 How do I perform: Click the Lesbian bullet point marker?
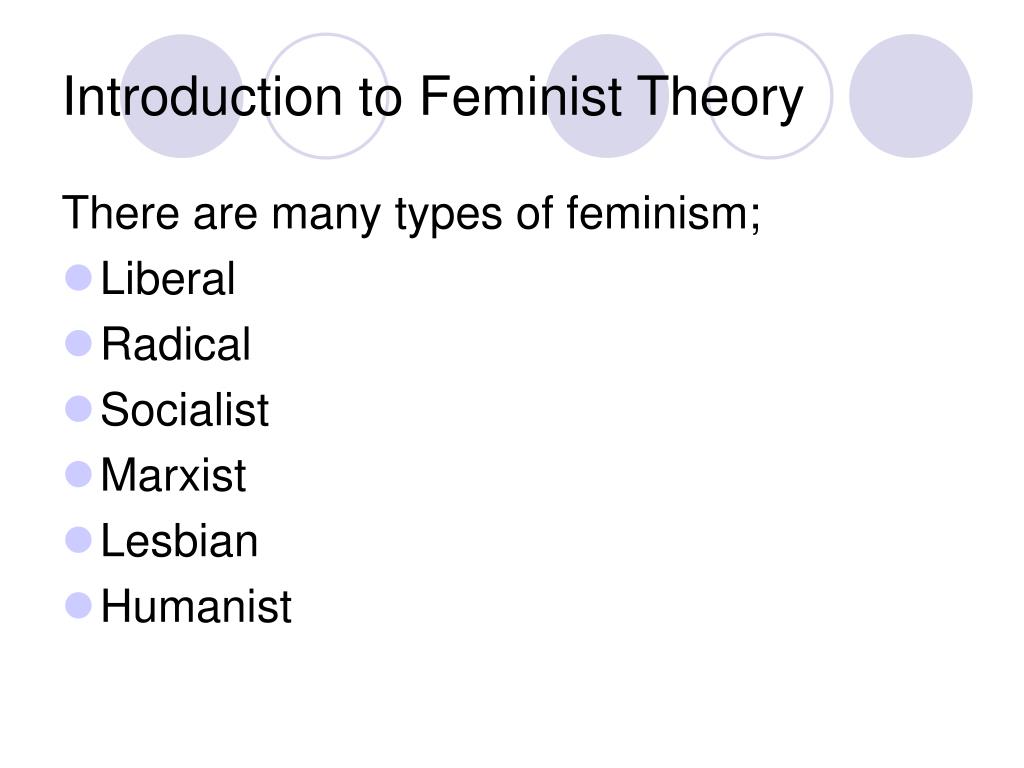78,540
